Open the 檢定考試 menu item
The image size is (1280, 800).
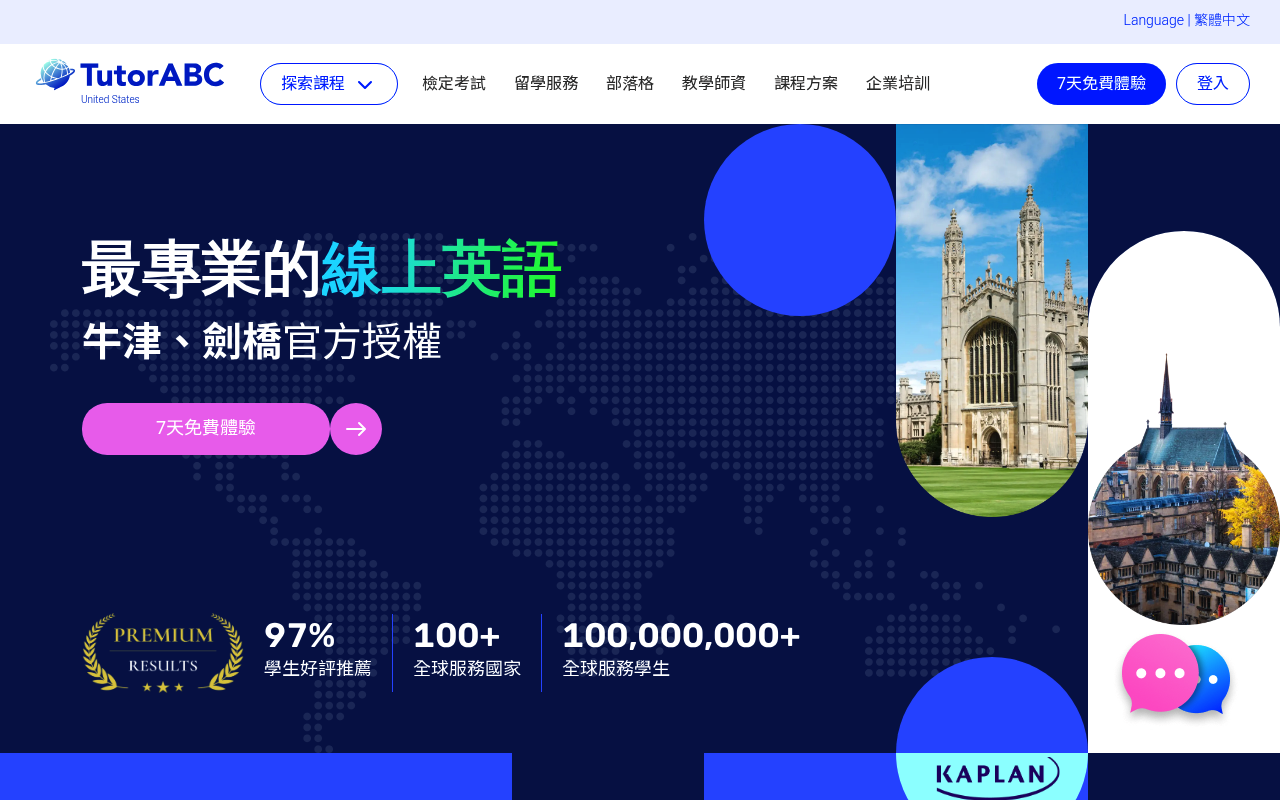(454, 84)
